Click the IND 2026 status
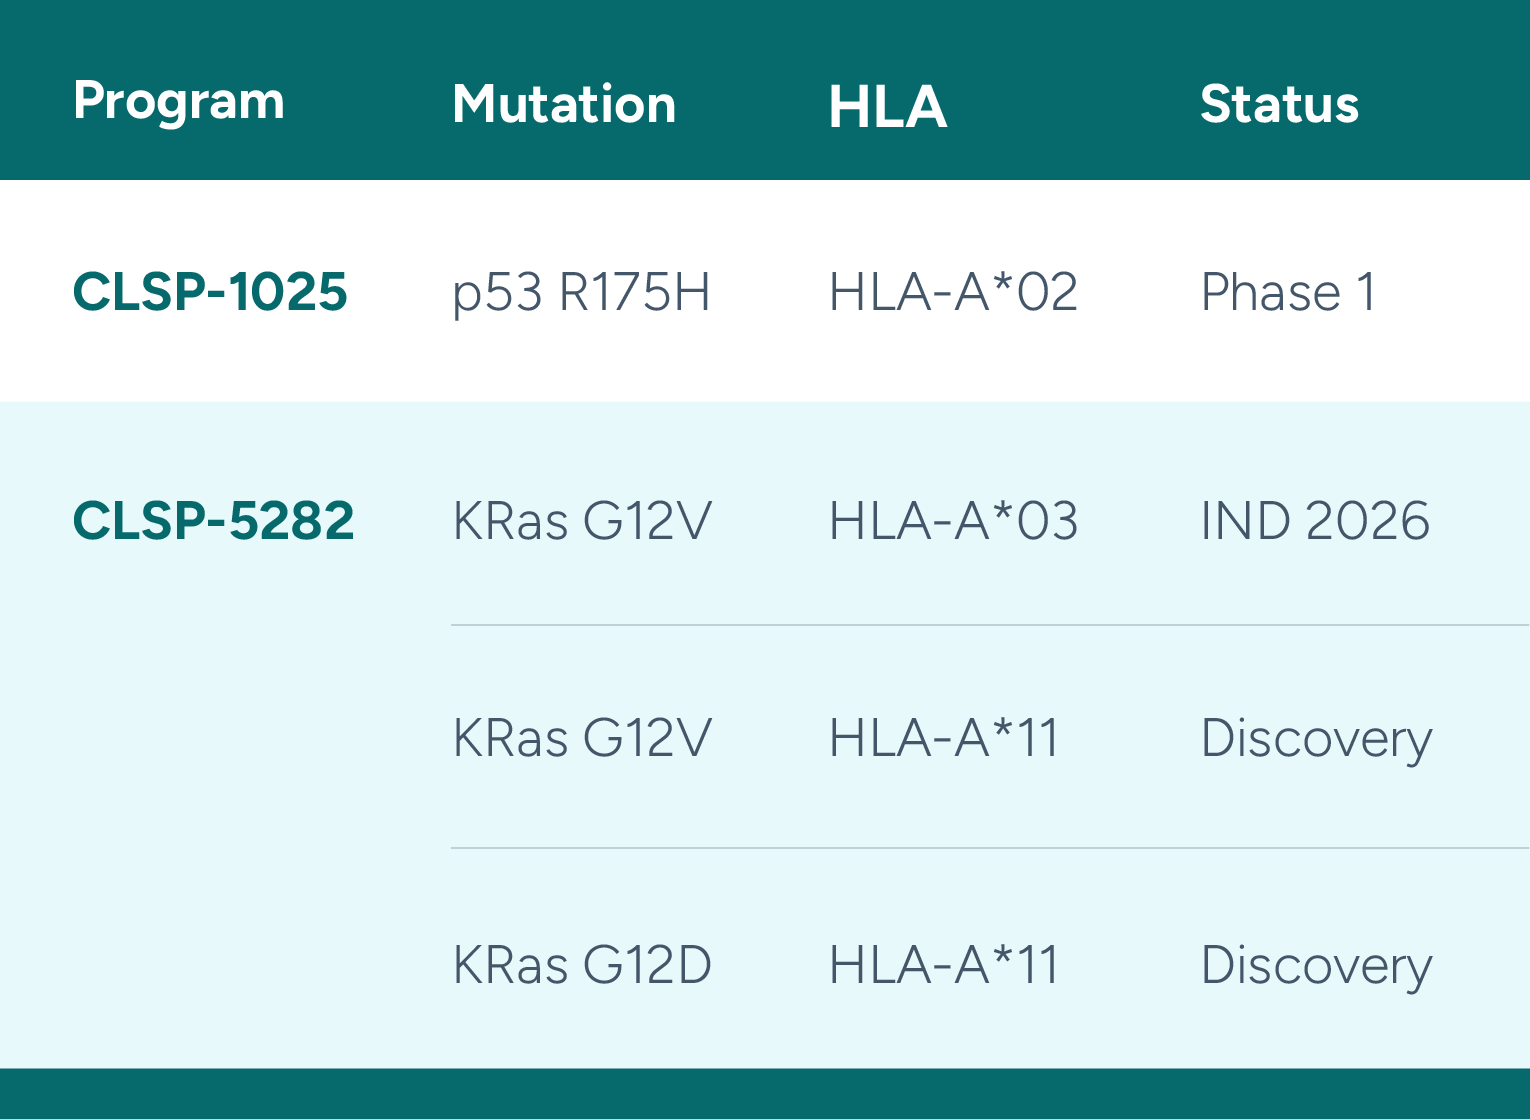 (1315, 521)
